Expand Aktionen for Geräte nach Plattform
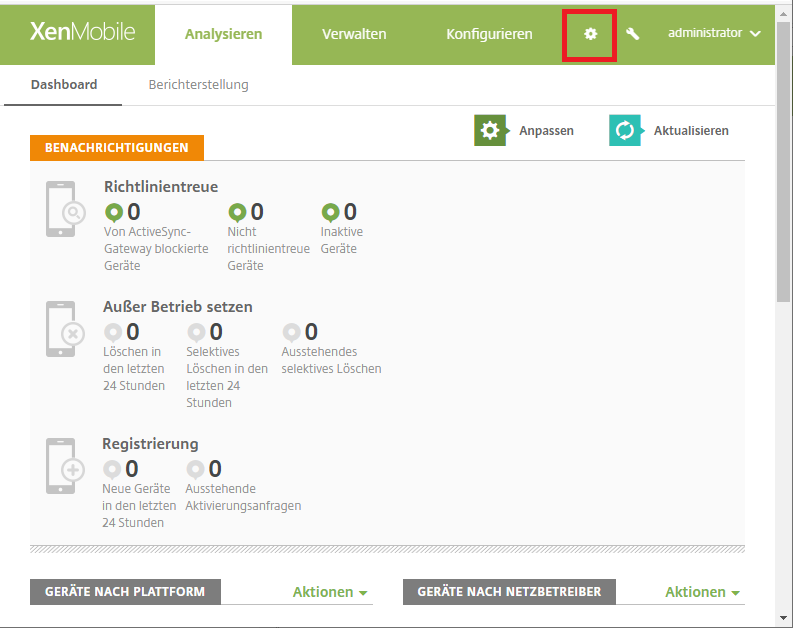The width and height of the screenshot is (793, 628). (x=329, y=592)
